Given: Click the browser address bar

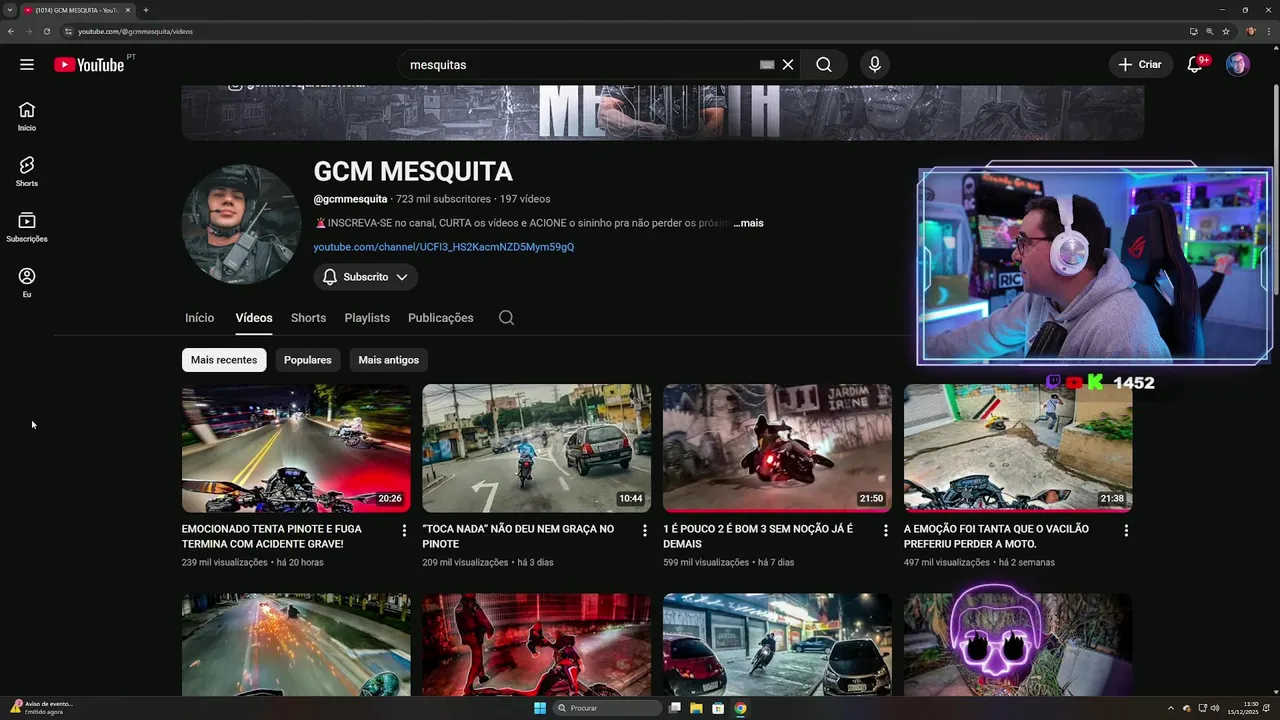Looking at the screenshot, I should pyautogui.click(x=620, y=31).
